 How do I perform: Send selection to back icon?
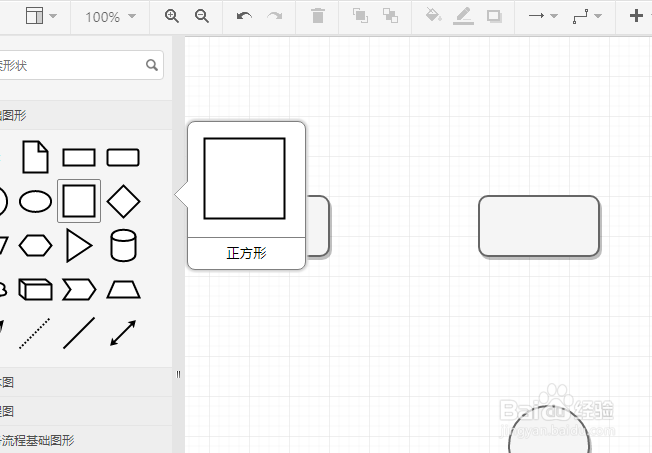point(390,16)
